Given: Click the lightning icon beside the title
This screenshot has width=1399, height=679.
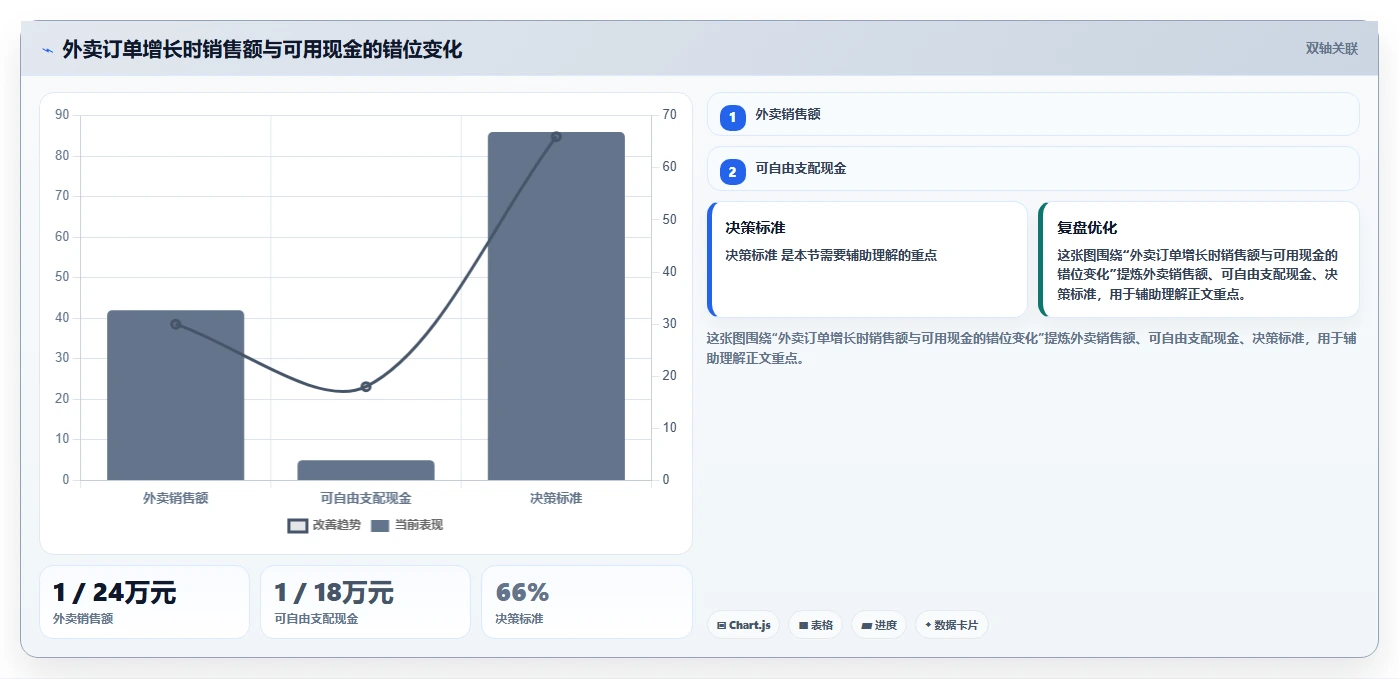Looking at the screenshot, I should coord(47,50).
